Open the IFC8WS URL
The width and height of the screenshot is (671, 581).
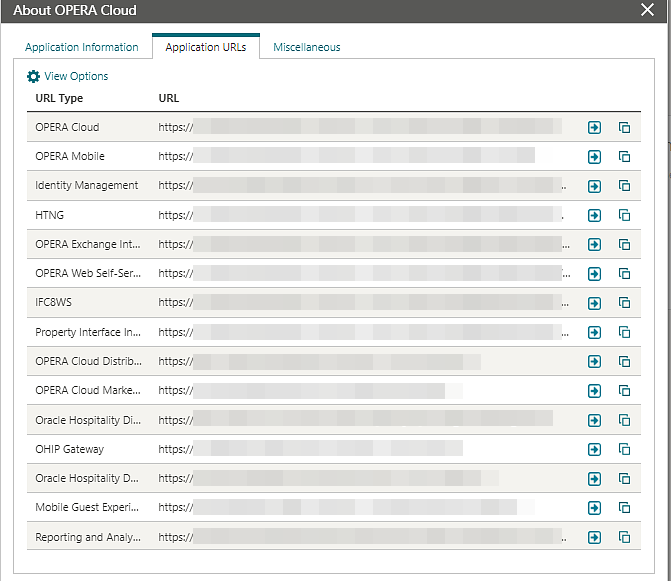tap(594, 303)
